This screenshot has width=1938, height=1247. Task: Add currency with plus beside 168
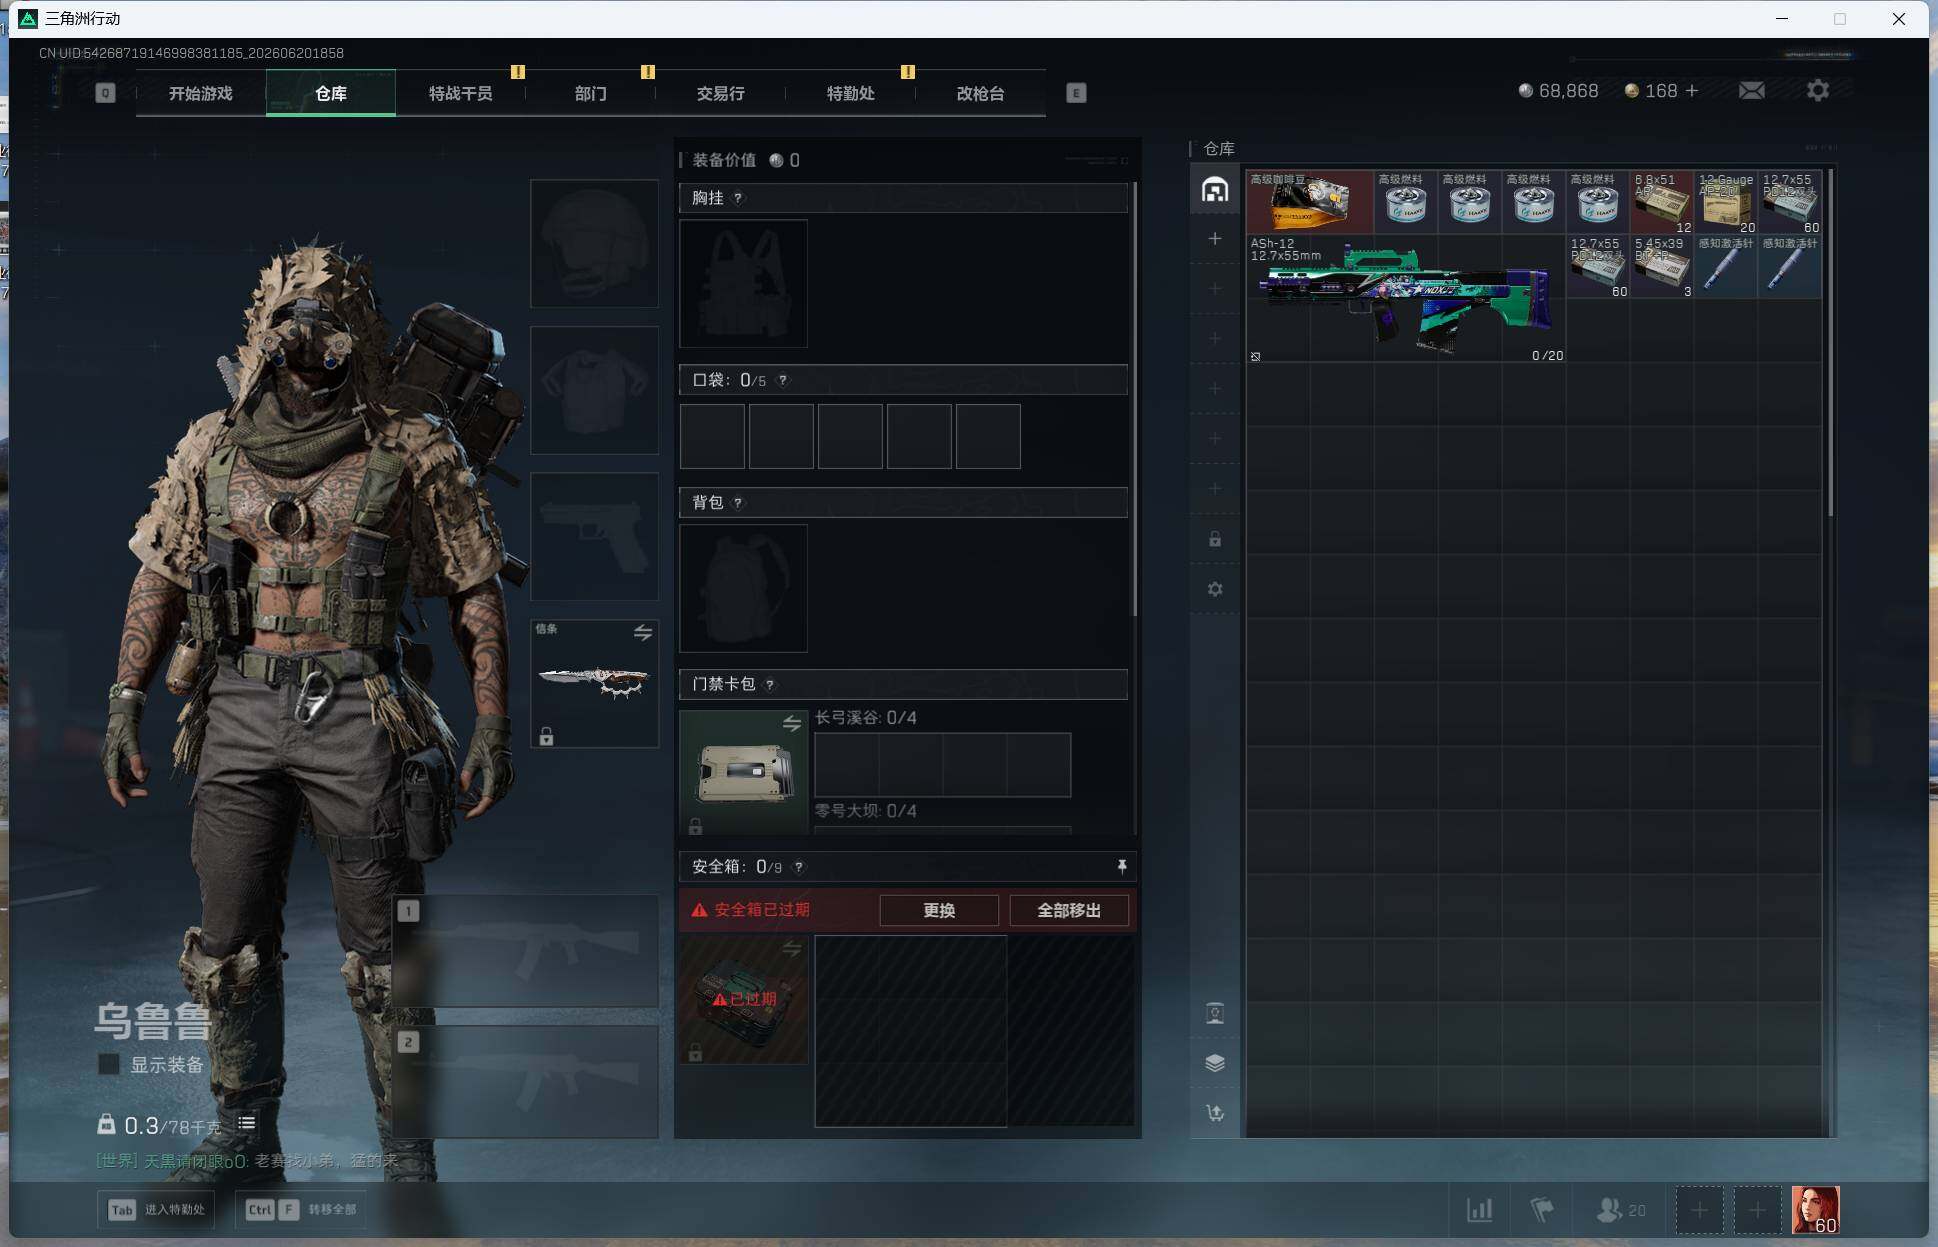(1692, 91)
